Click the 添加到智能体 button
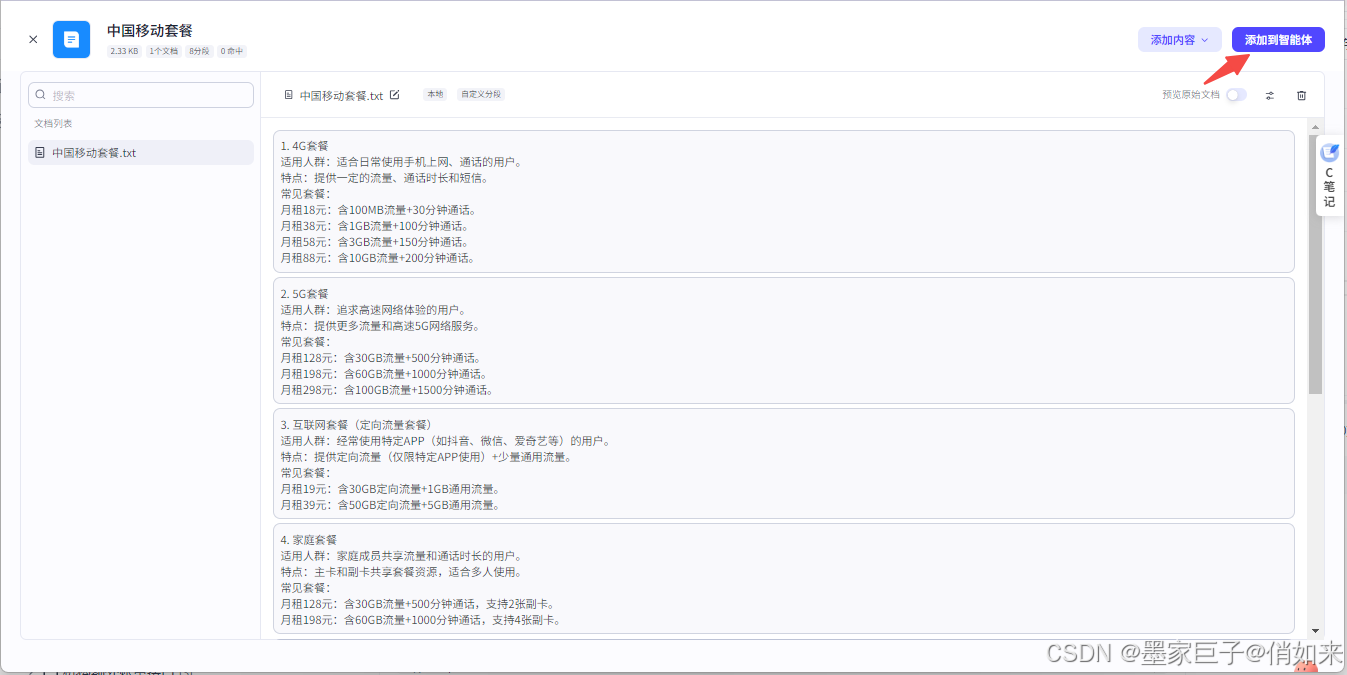 1278,40
